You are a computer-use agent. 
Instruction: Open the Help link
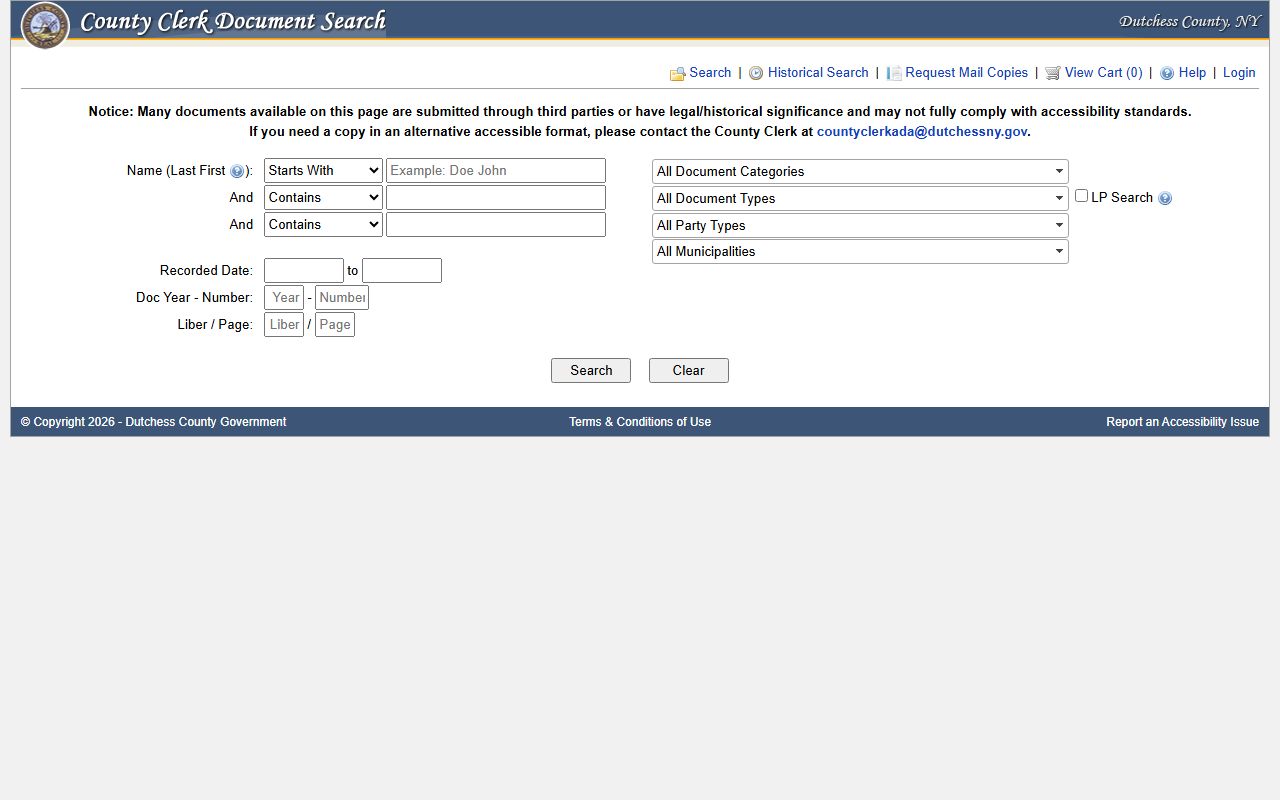(1192, 73)
